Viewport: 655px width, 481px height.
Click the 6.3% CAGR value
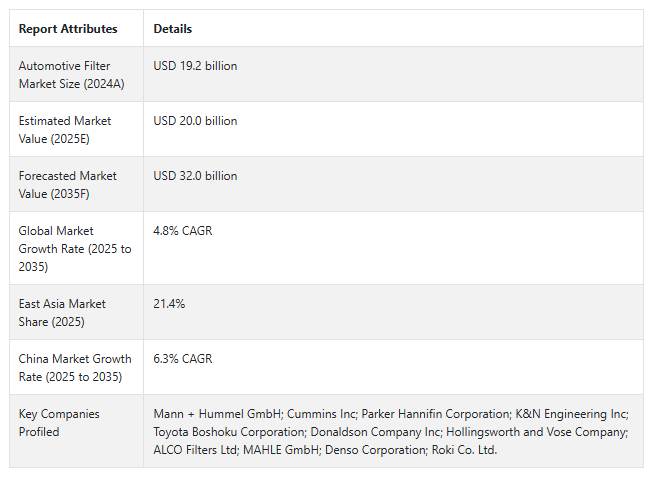coord(183,359)
